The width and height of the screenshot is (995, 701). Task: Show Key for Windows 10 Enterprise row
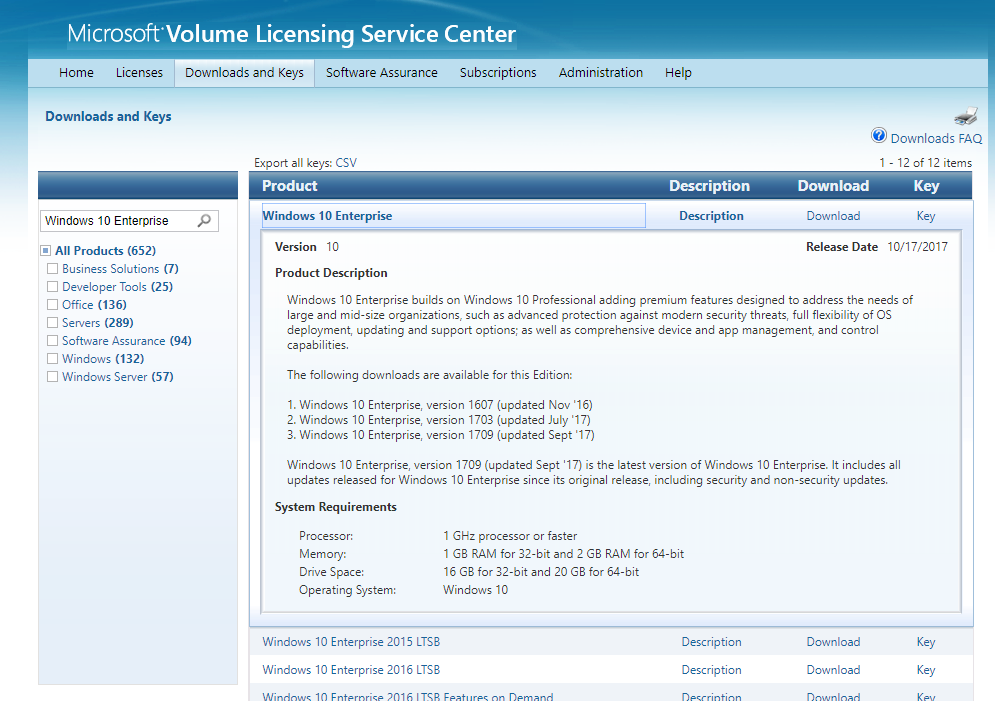pos(926,216)
